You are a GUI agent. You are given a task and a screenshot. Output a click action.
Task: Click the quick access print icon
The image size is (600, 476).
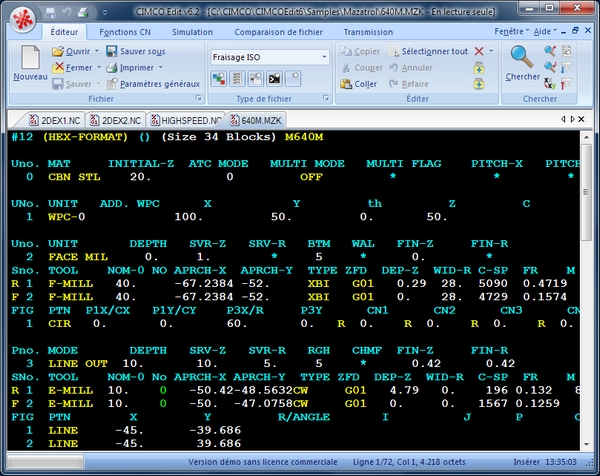[x=83, y=13]
